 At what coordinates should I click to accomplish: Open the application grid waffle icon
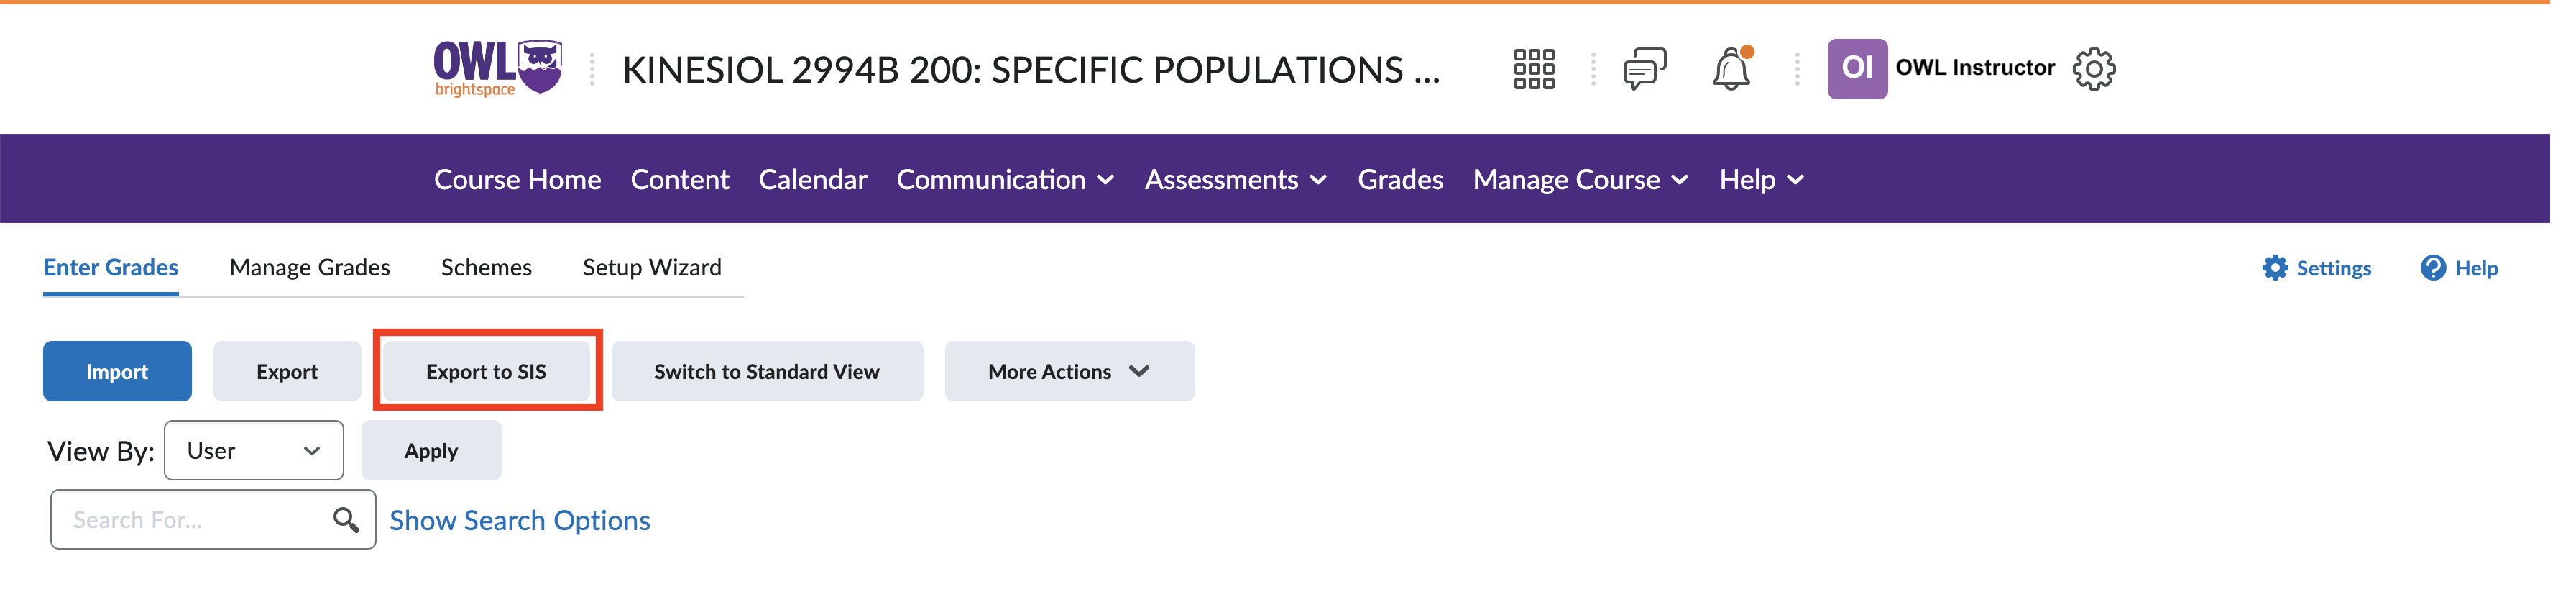(x=1536, y=68)
